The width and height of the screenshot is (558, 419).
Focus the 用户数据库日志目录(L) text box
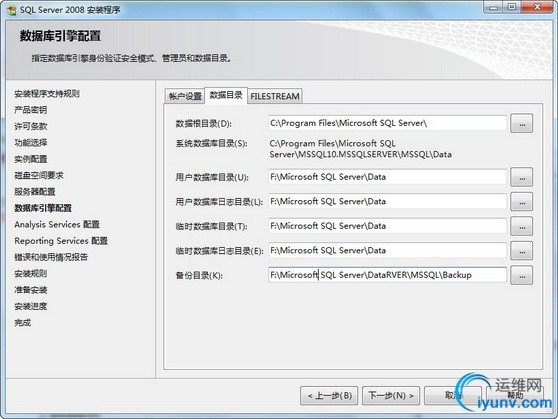[388, 201]
